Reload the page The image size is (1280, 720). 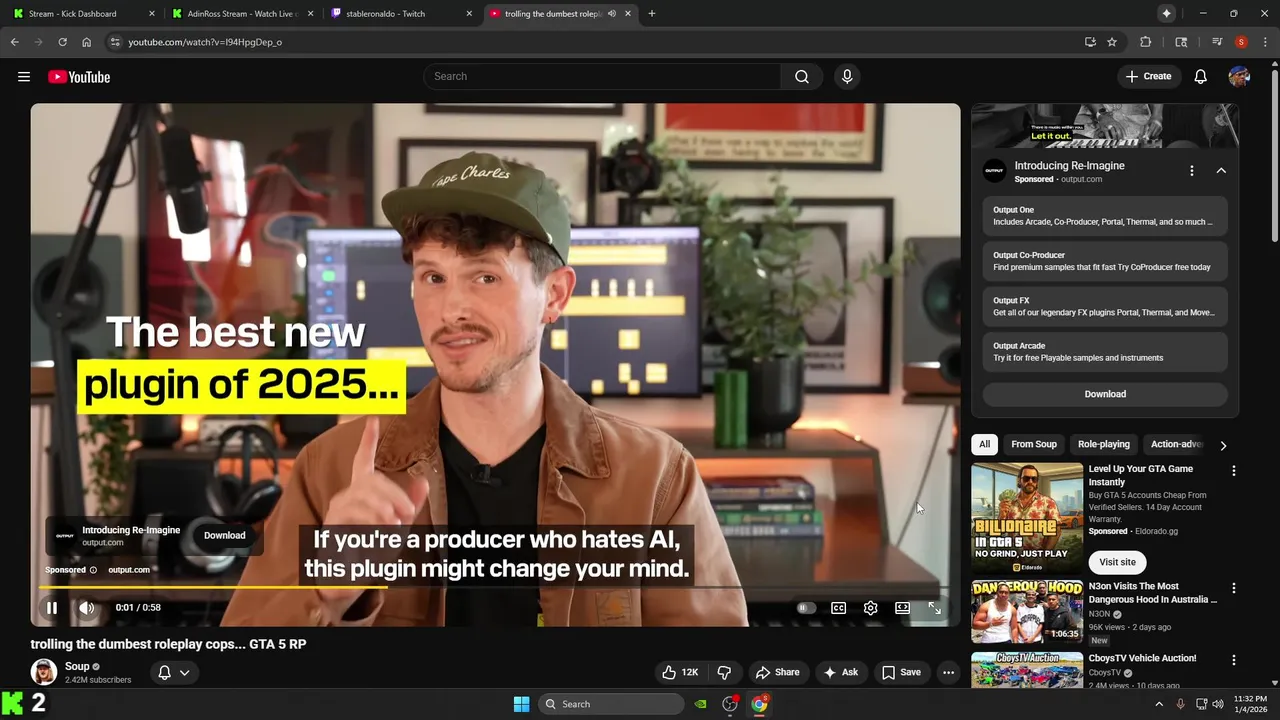[x=62, y=42]
